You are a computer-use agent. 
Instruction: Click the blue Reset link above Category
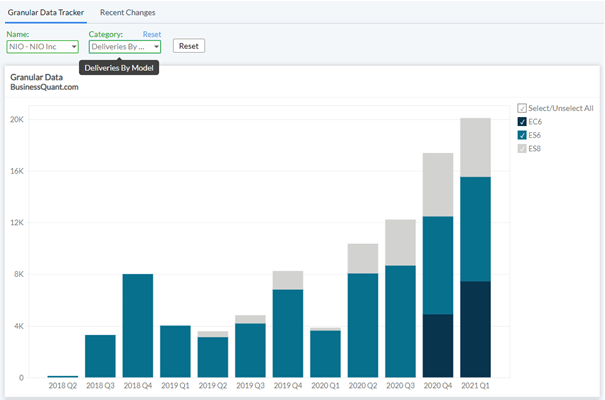click(x=152, y=34)
